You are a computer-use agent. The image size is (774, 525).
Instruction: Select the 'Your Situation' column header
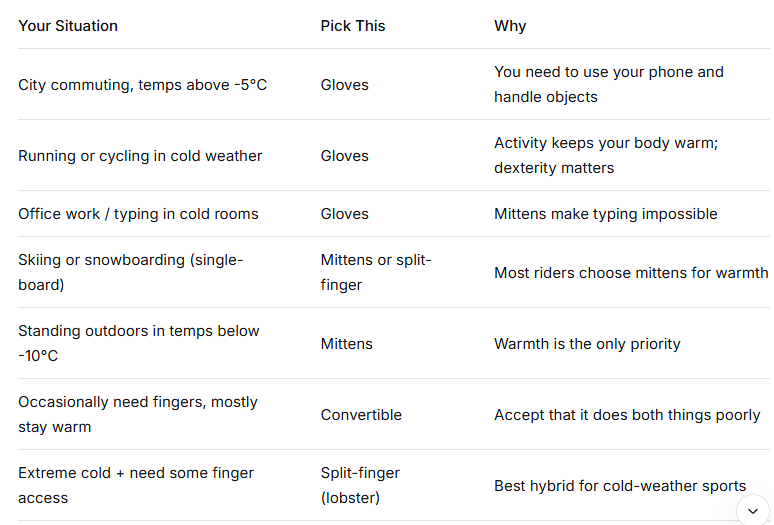(68, 26)
